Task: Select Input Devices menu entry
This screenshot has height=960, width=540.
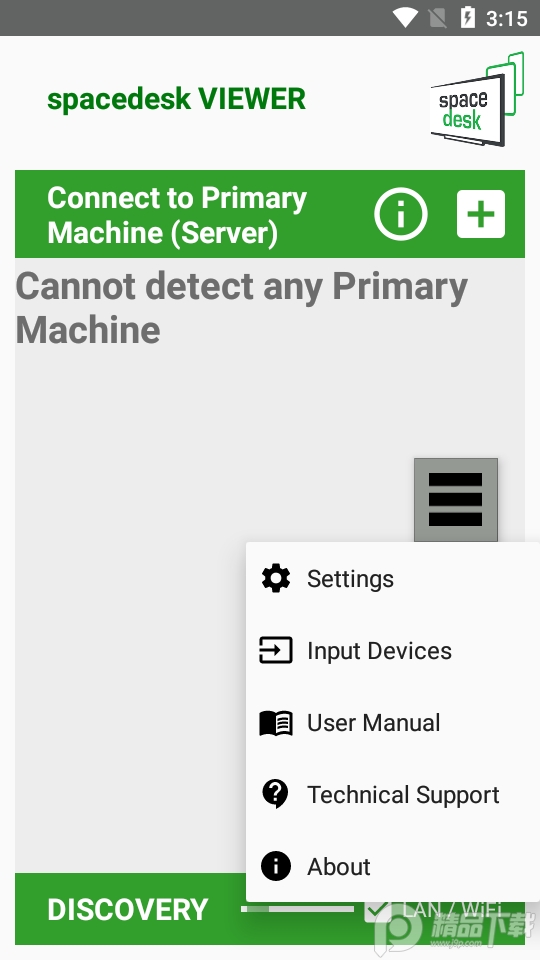Action: click(392, 650)
